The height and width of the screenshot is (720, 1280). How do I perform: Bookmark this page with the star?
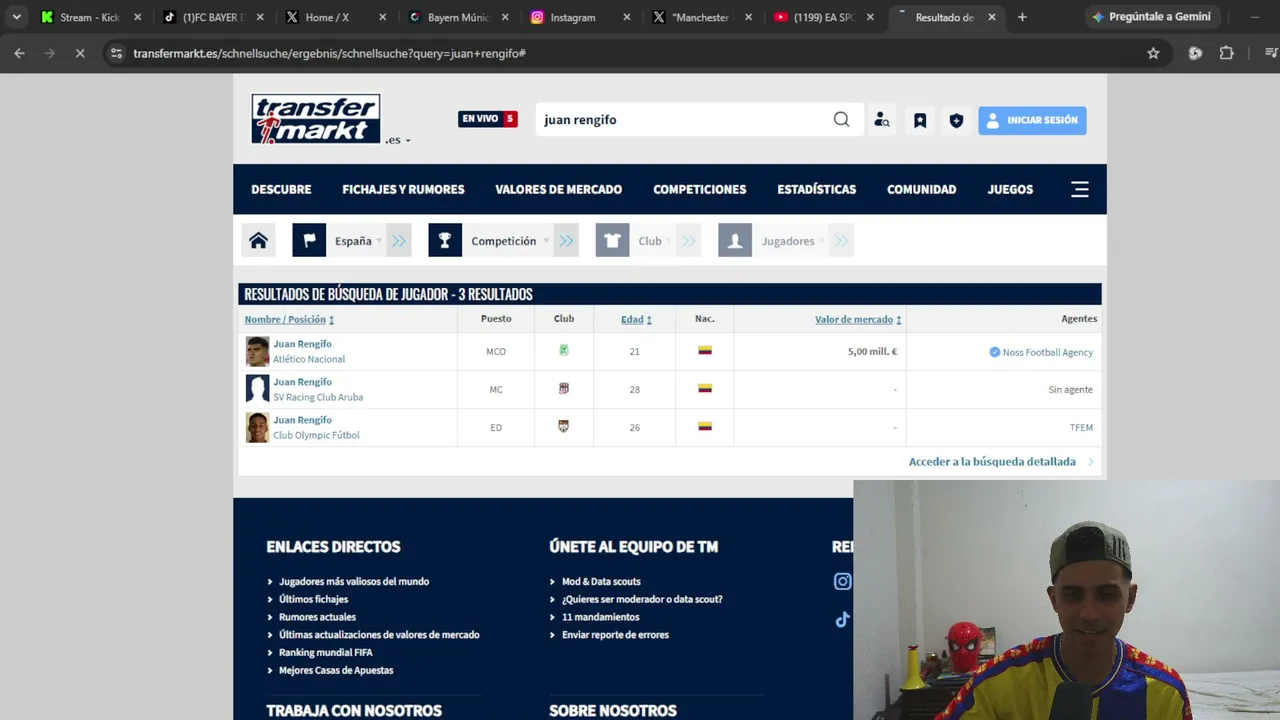tap(1153, 53)
